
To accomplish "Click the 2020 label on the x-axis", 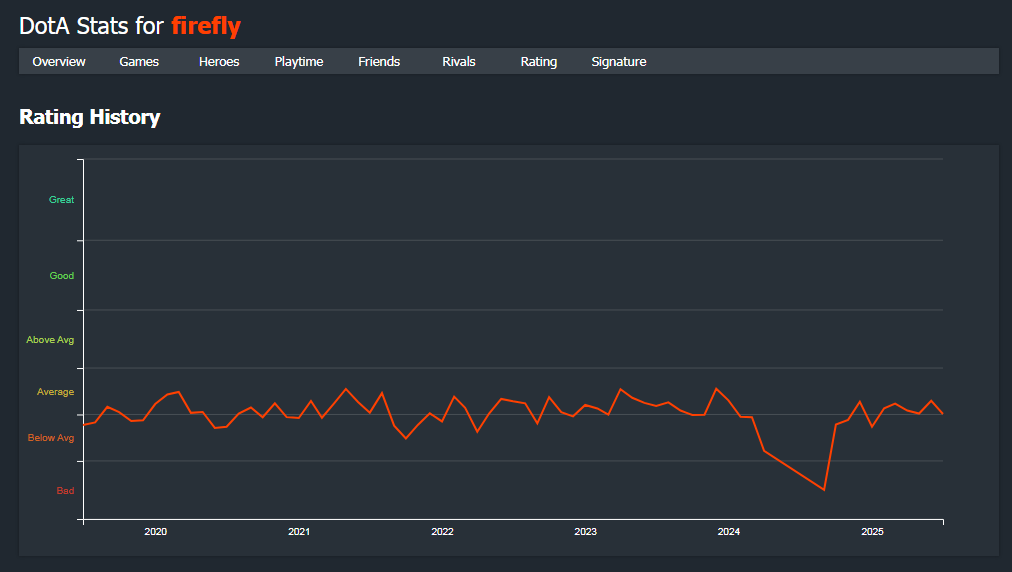I will (x=156, y=531).
